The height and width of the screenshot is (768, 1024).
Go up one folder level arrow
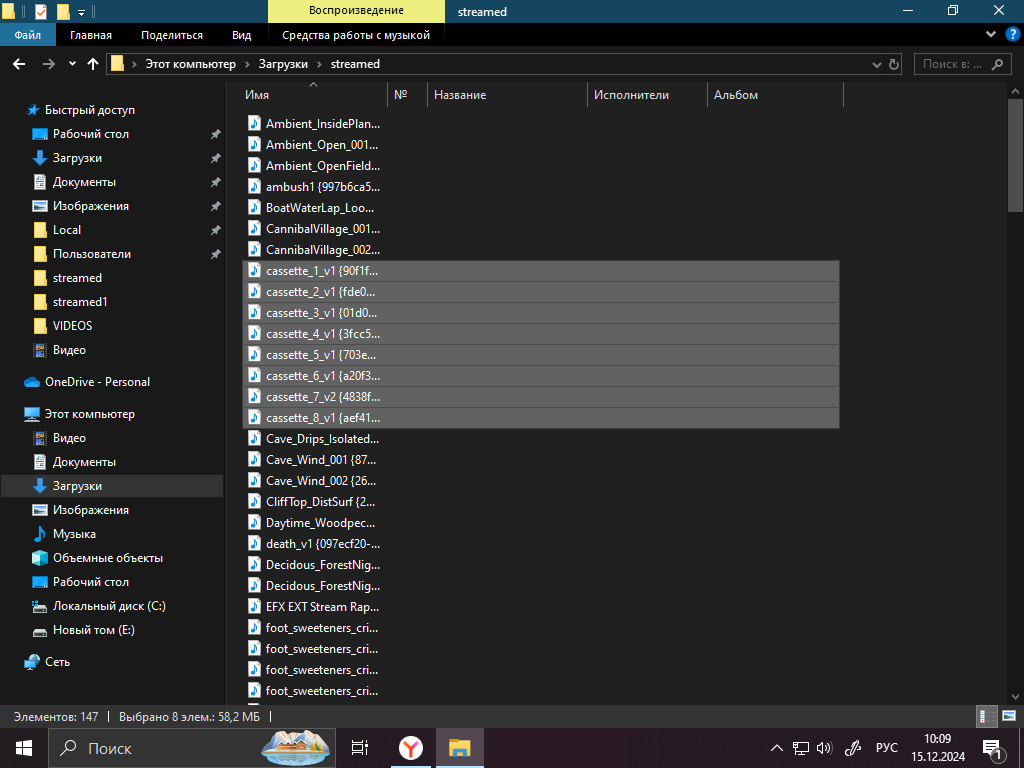(93, 64)
